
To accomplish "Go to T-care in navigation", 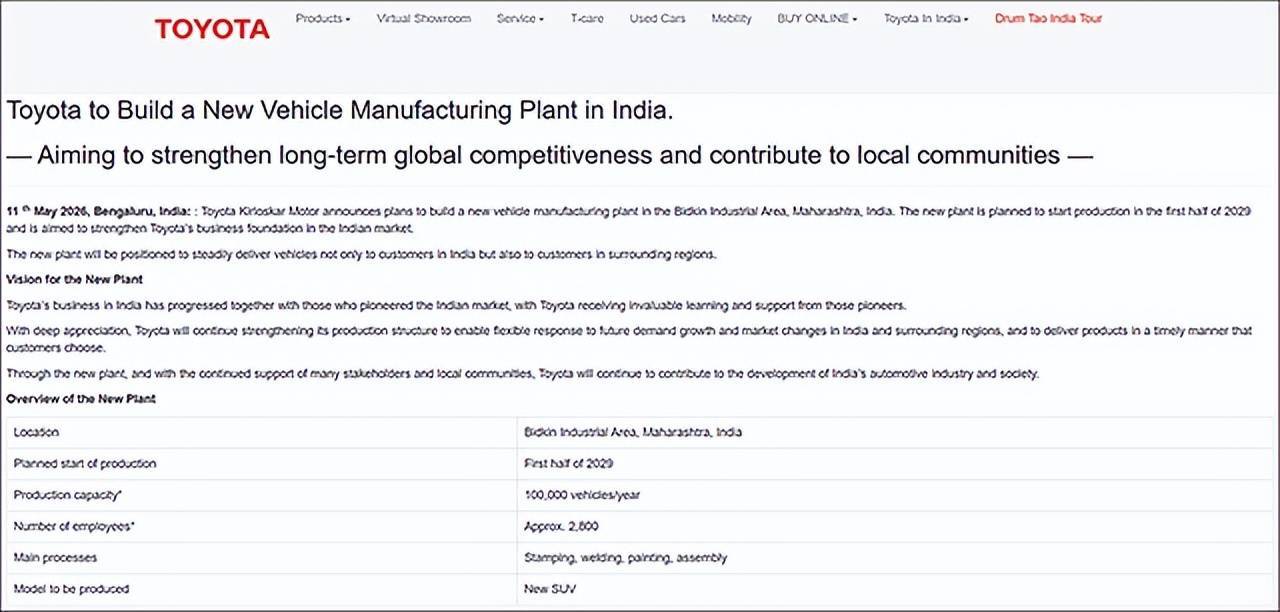I will (587, 18).
